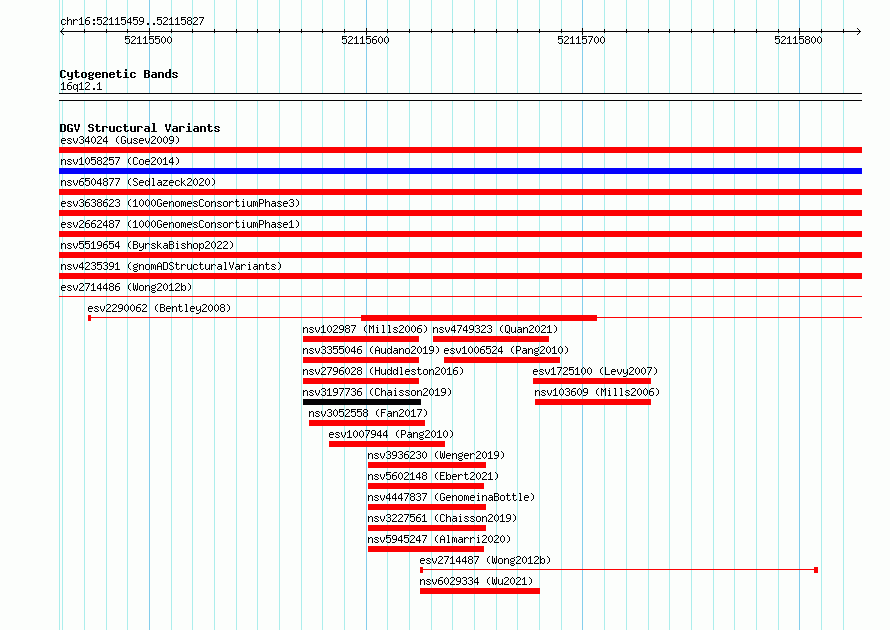Click ruler position 52115800

pos(798,40)
